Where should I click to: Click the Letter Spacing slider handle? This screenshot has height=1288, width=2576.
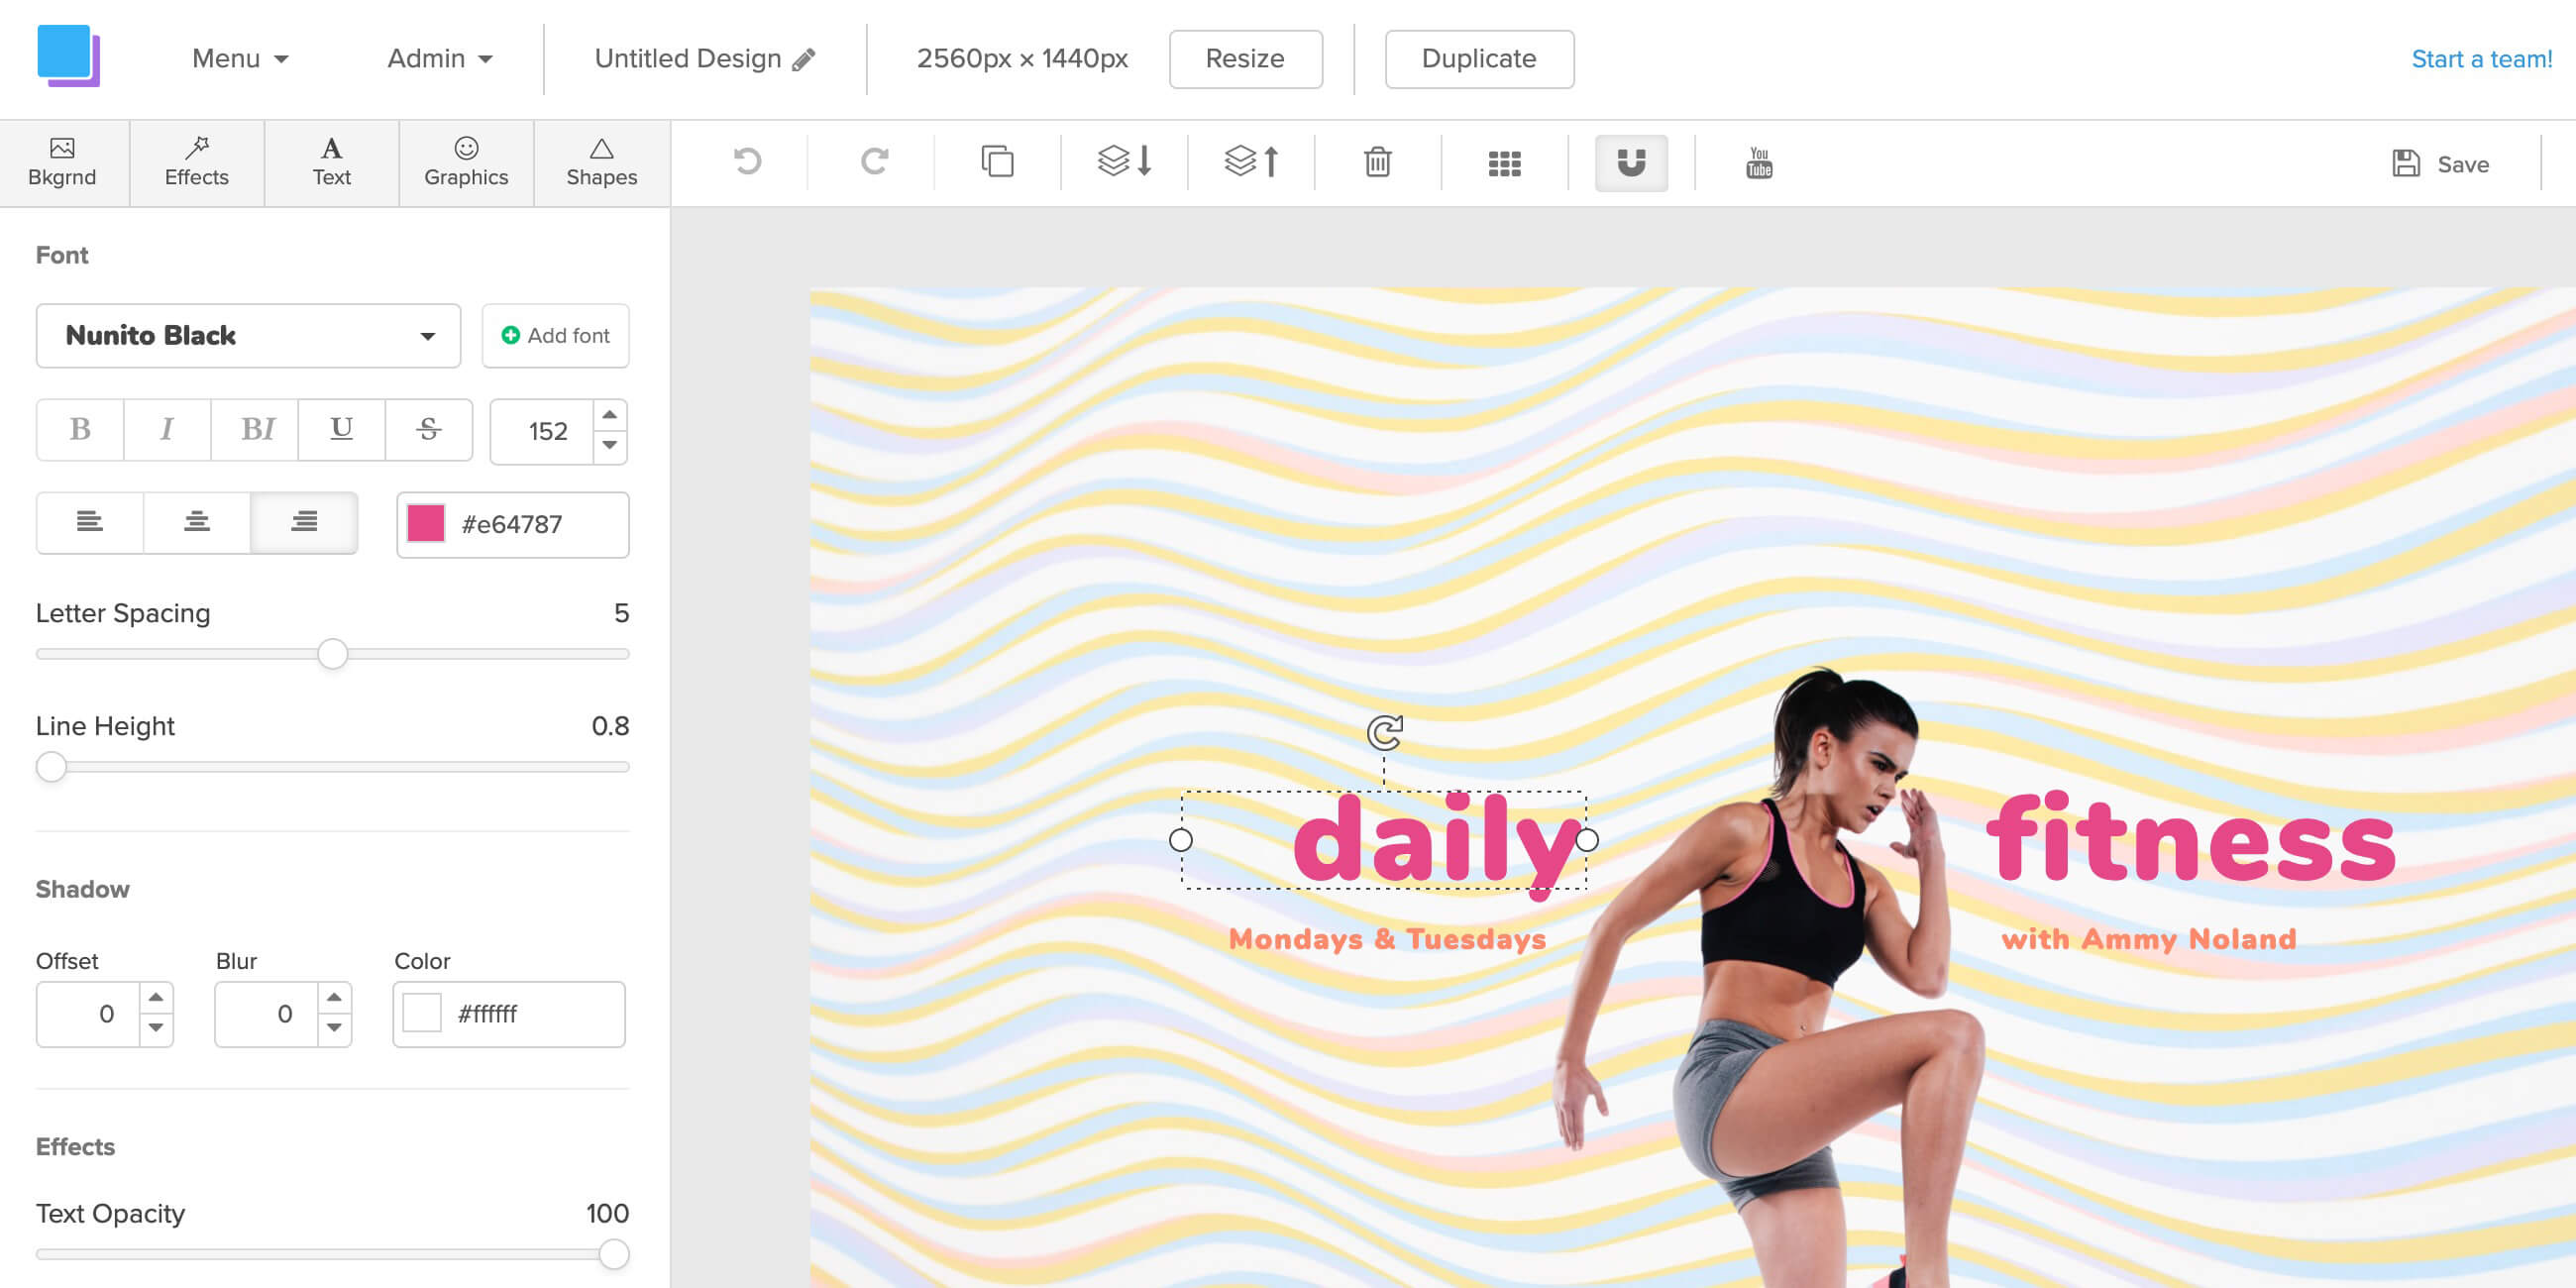point(333,654)
